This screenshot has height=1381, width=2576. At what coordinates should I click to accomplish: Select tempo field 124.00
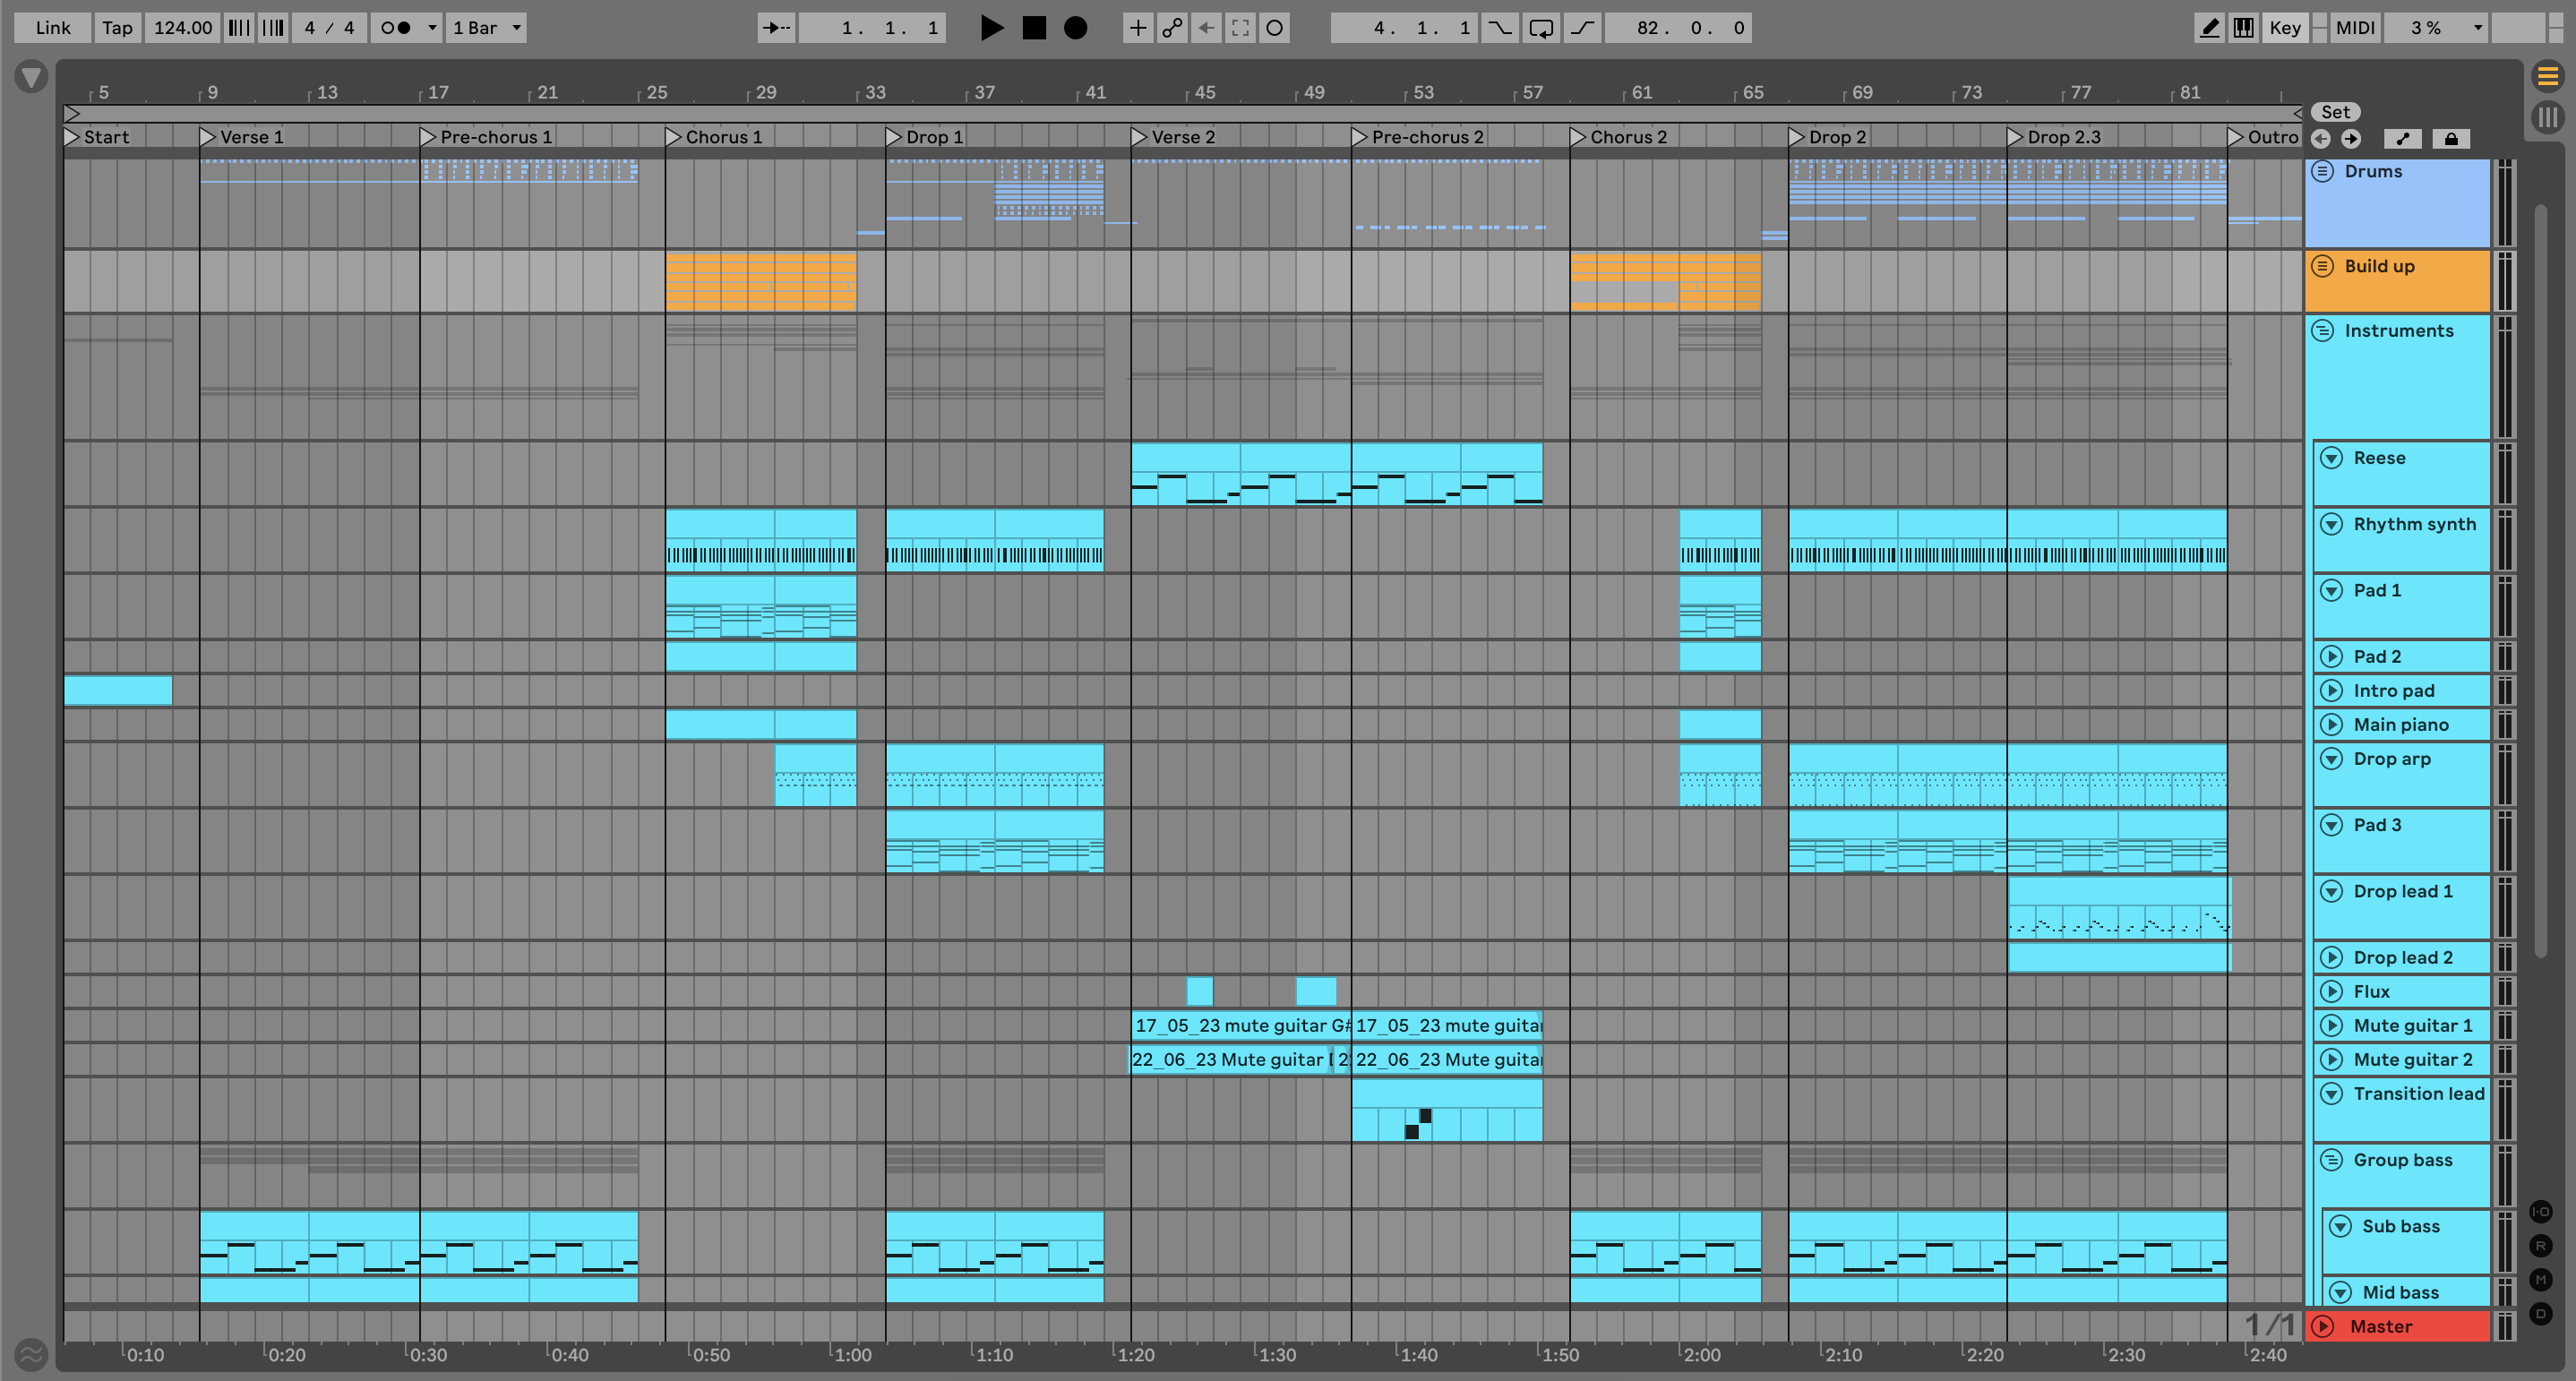pos(182,28)
